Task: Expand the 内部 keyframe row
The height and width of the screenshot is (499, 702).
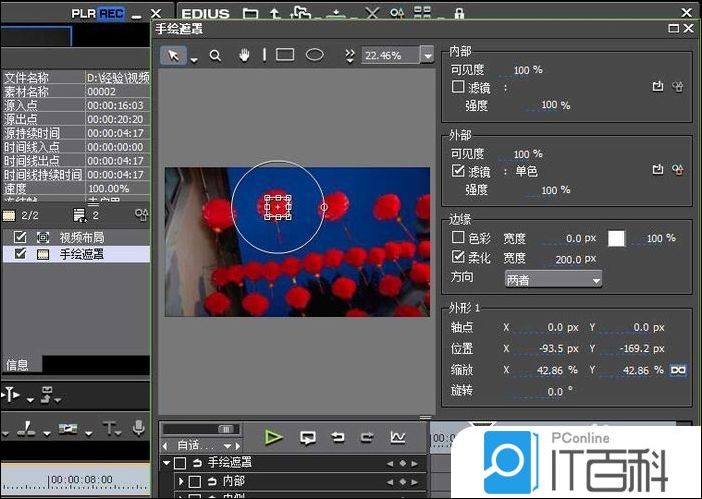Action: (181, 481)
